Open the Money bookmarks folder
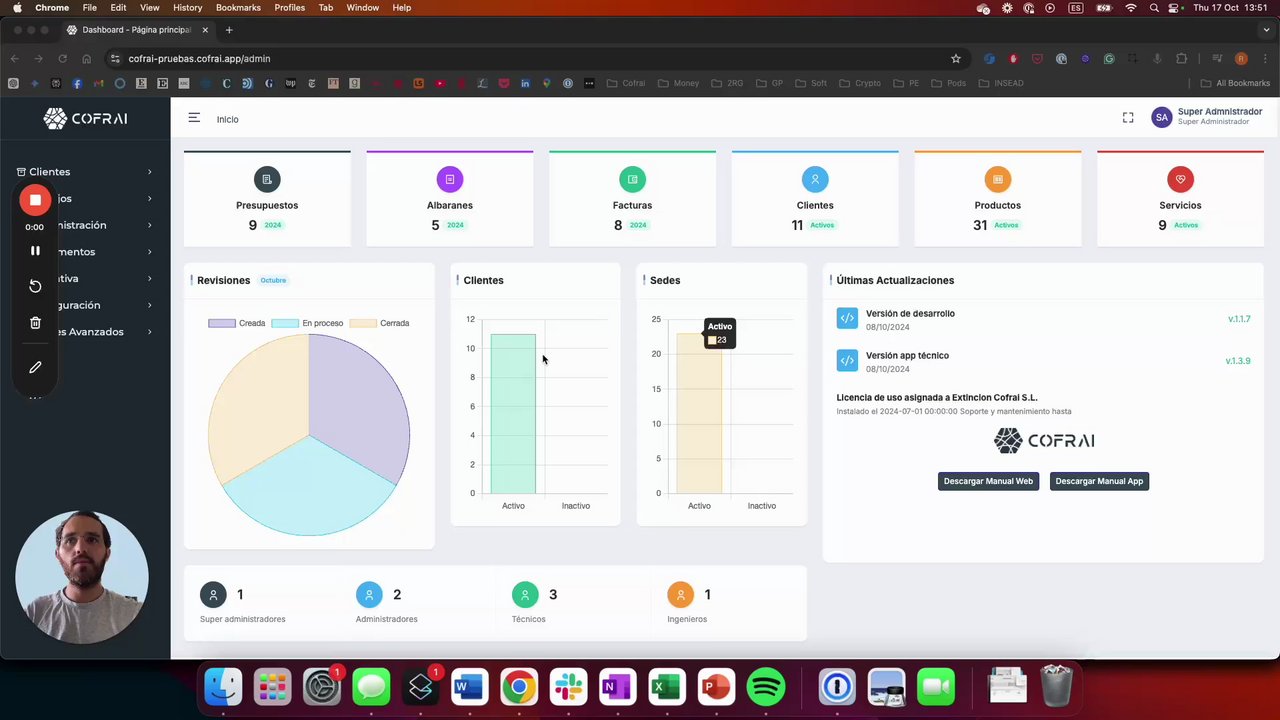 680,83
